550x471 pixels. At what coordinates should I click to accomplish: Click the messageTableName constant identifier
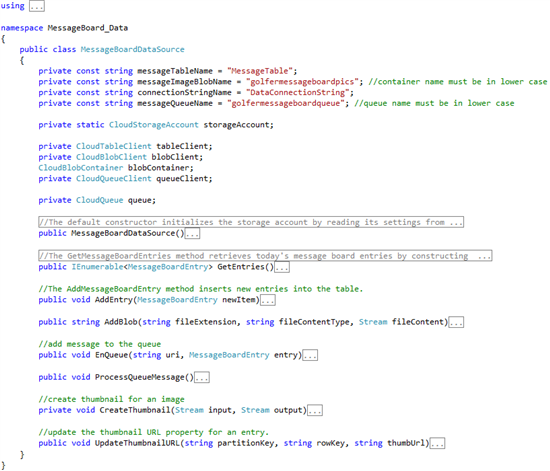pos(175,71)
